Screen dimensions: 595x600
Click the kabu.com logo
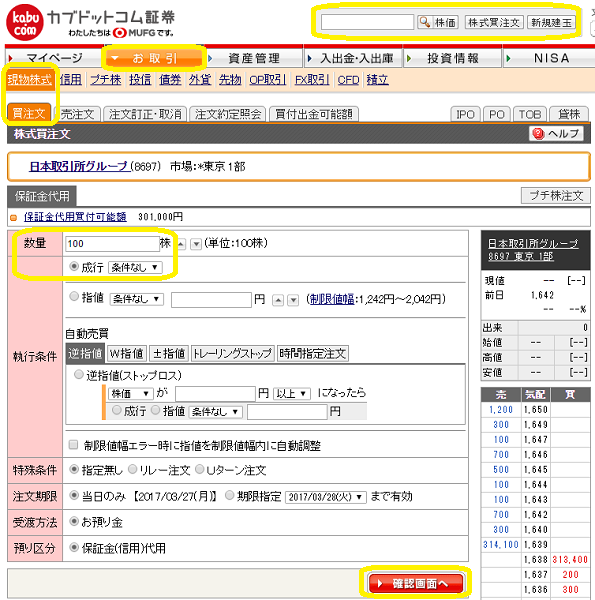pyautogui.click(x=24, y=23)
